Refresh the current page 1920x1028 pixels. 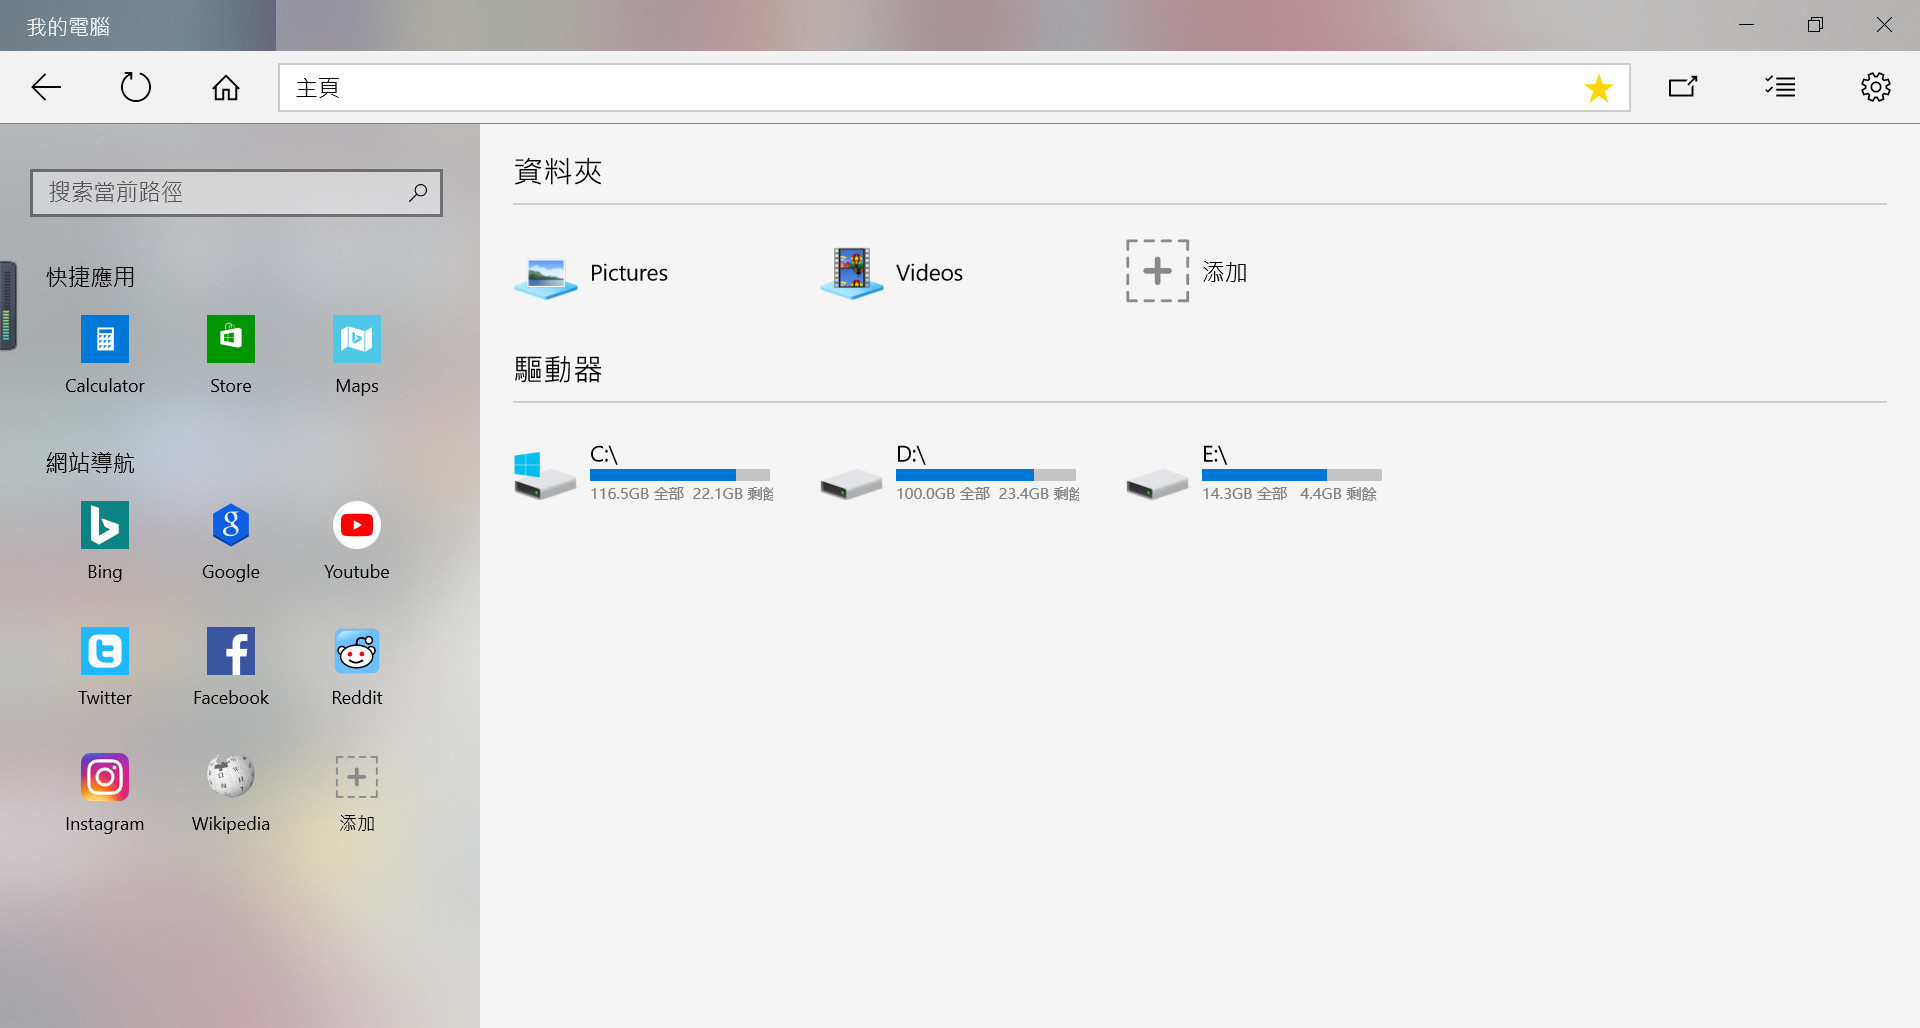pos(136,87)
